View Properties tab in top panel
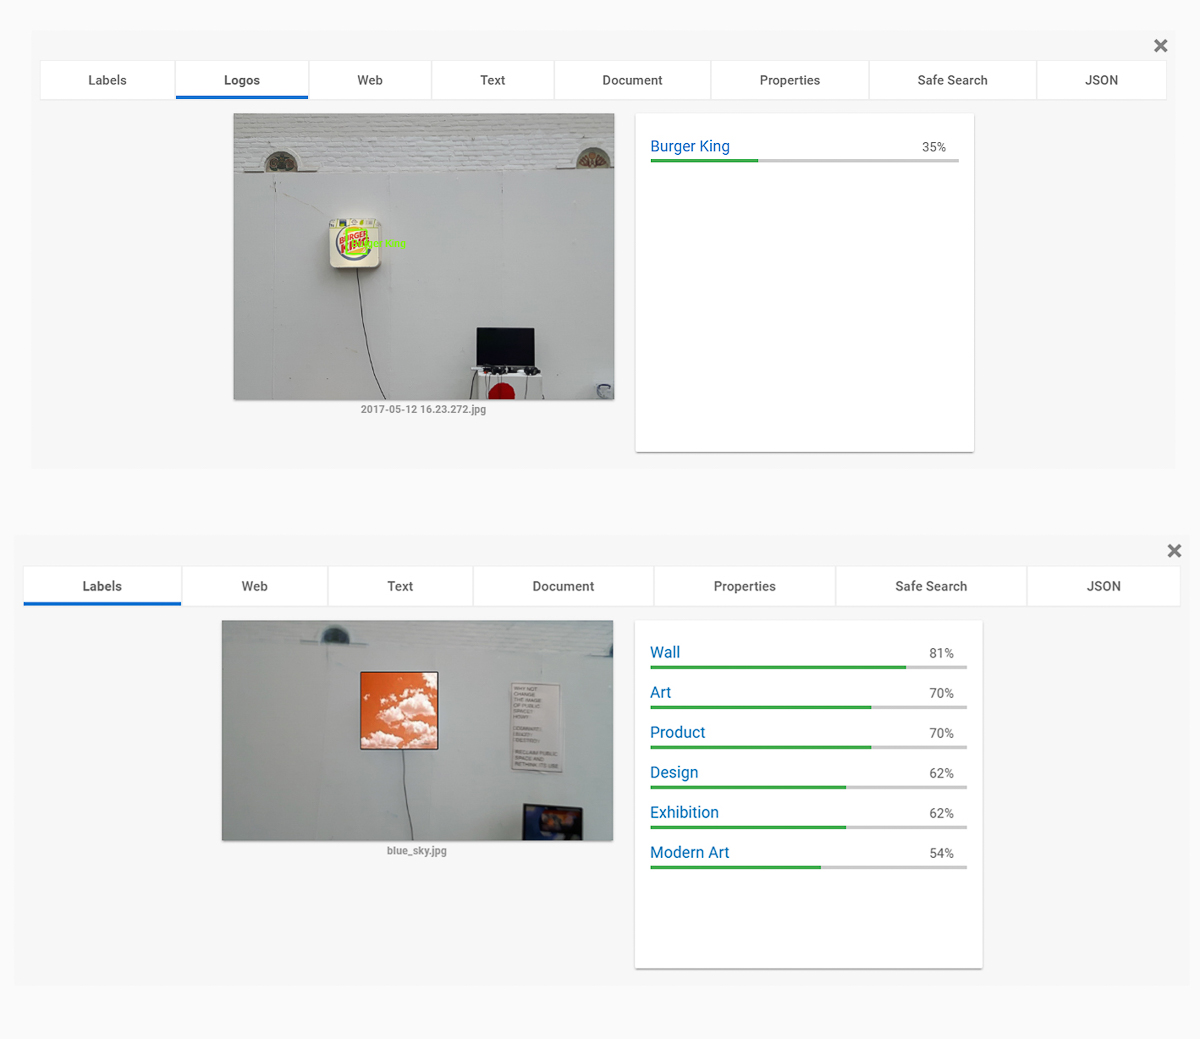 [789, 80]
